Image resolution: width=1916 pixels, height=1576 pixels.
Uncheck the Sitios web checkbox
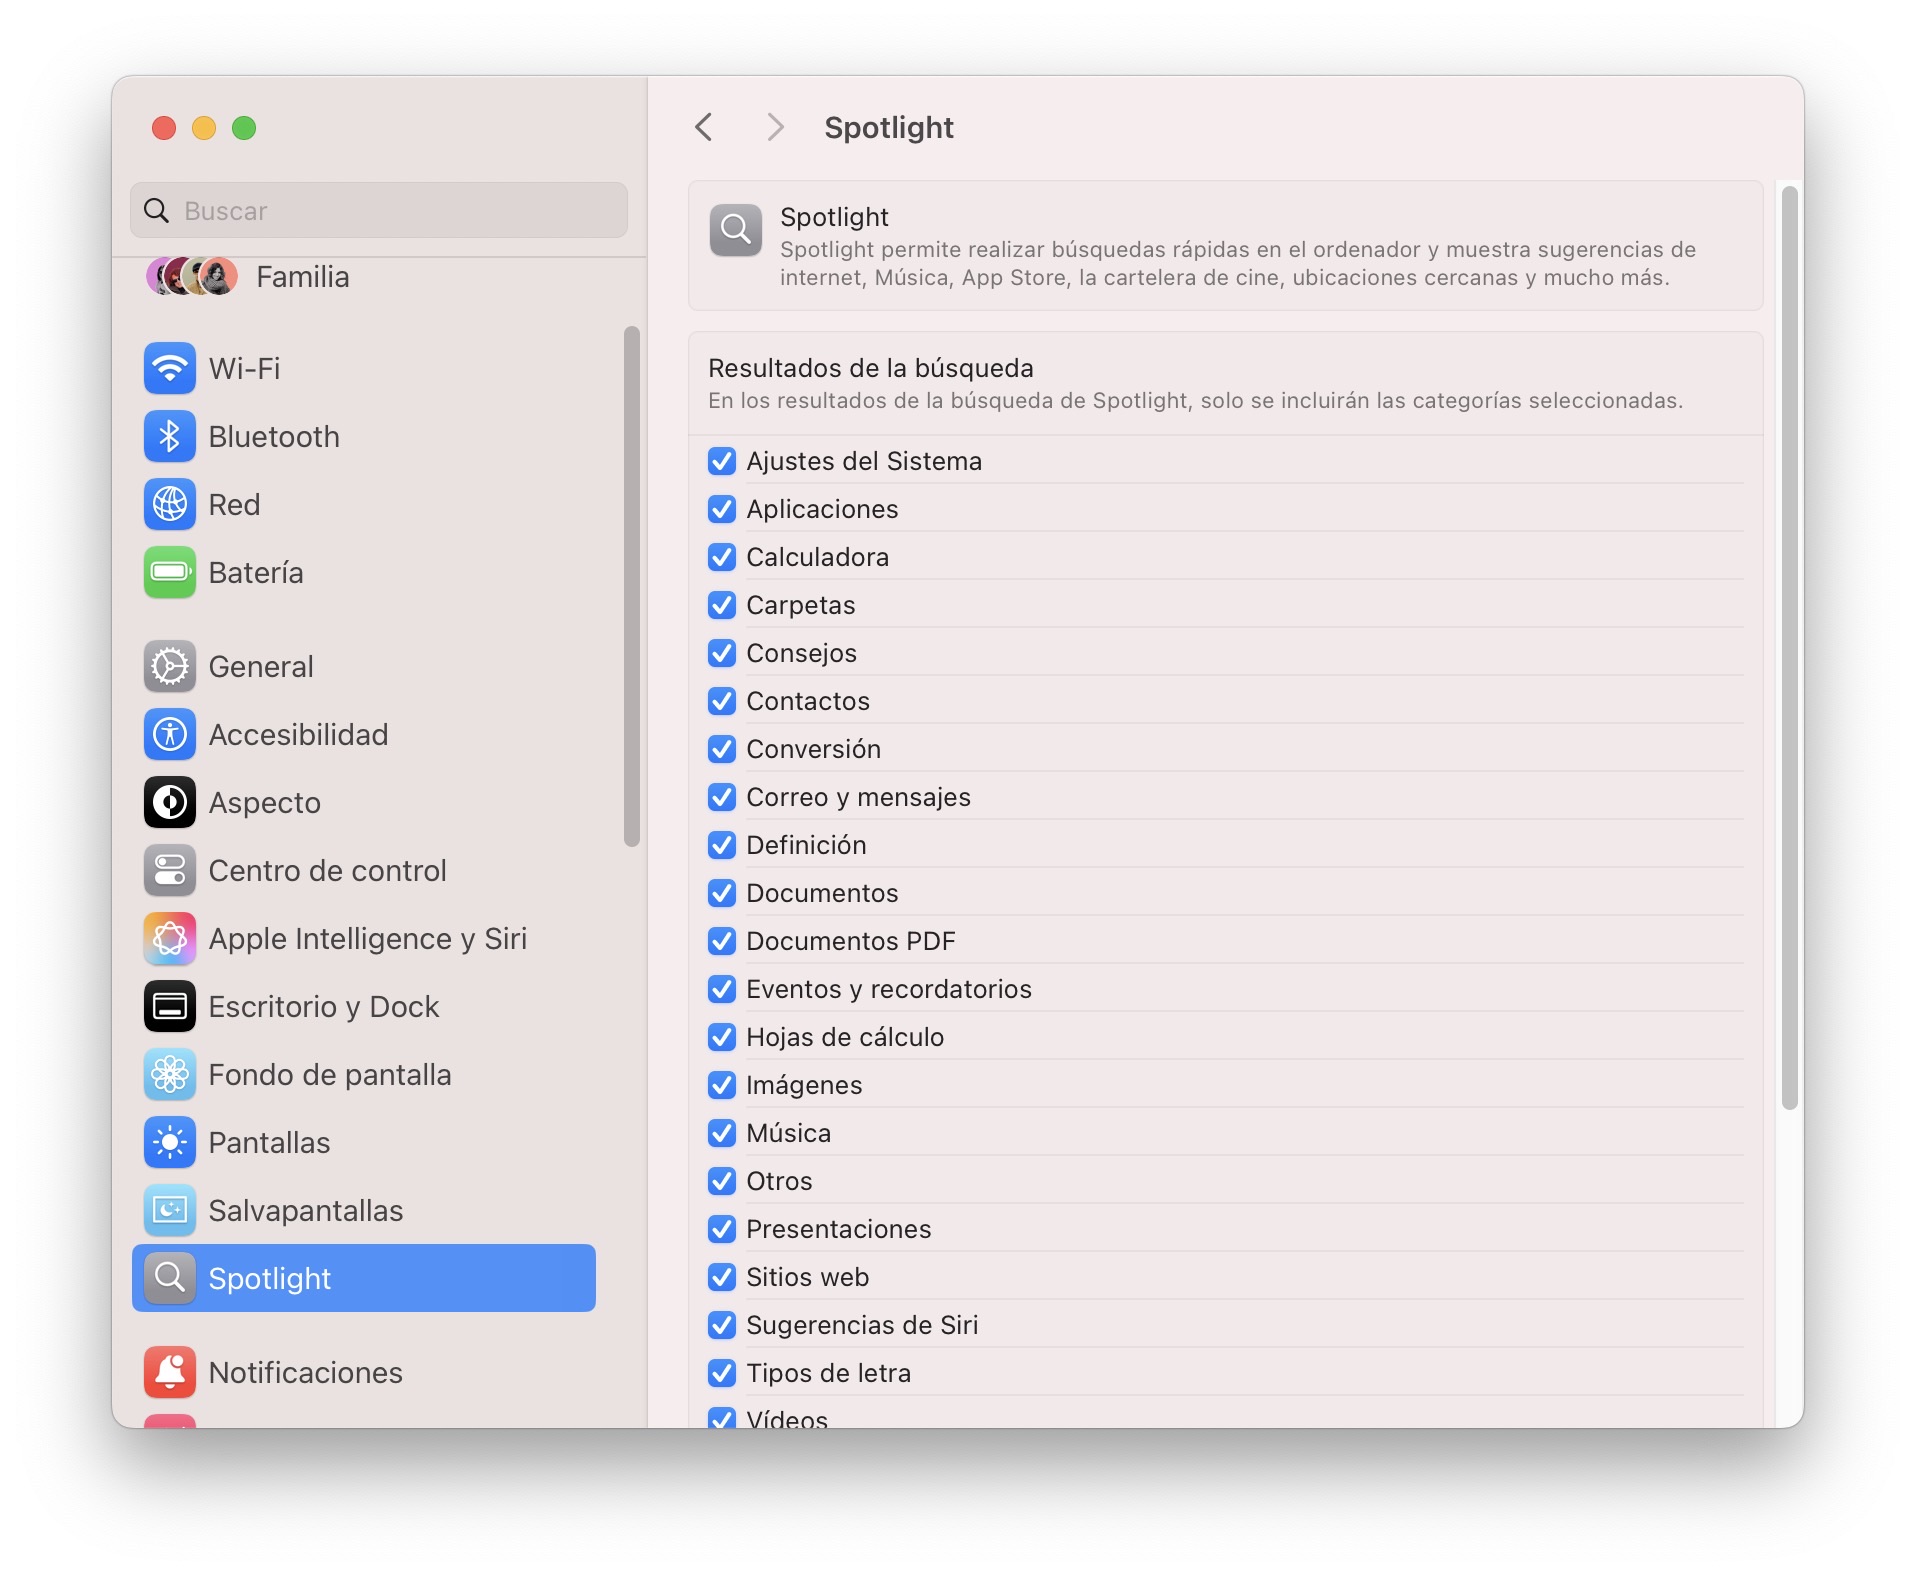pos(722,1277)
